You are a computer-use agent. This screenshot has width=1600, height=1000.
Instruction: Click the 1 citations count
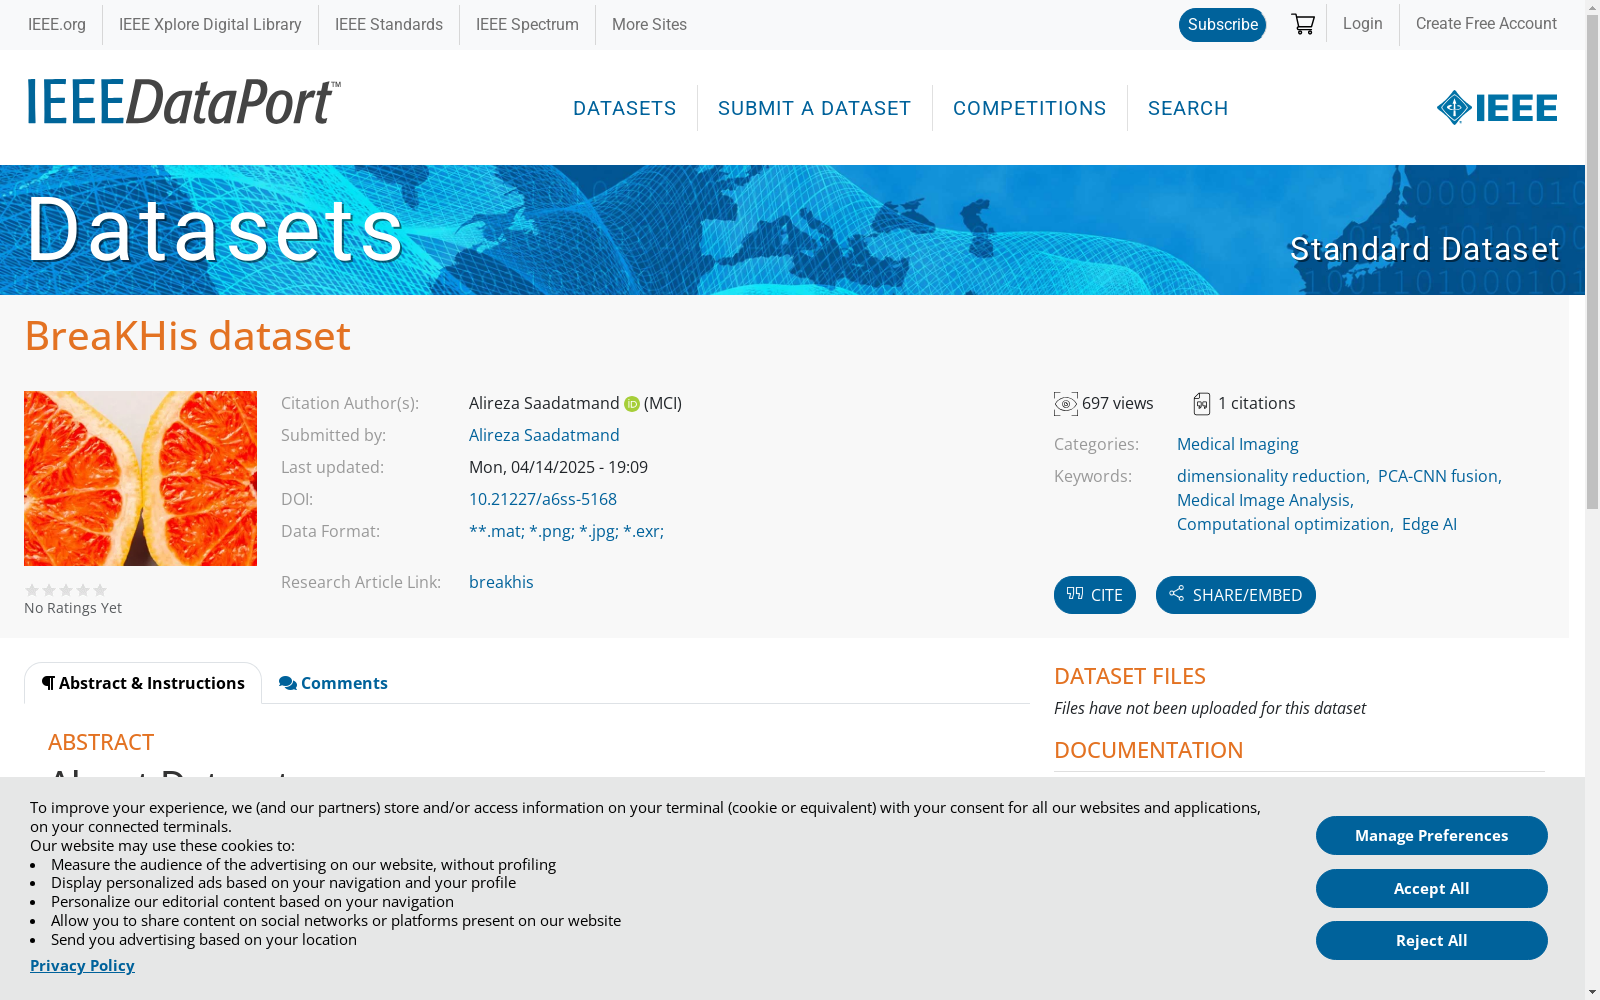pyautogui.click(x=1256, y=403)
